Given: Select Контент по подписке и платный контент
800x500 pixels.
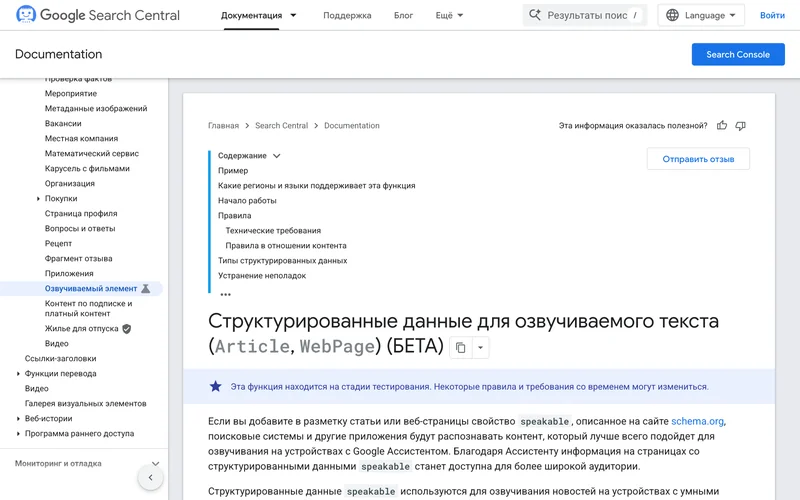Looking at the screenshot, I should pos(88,309).
